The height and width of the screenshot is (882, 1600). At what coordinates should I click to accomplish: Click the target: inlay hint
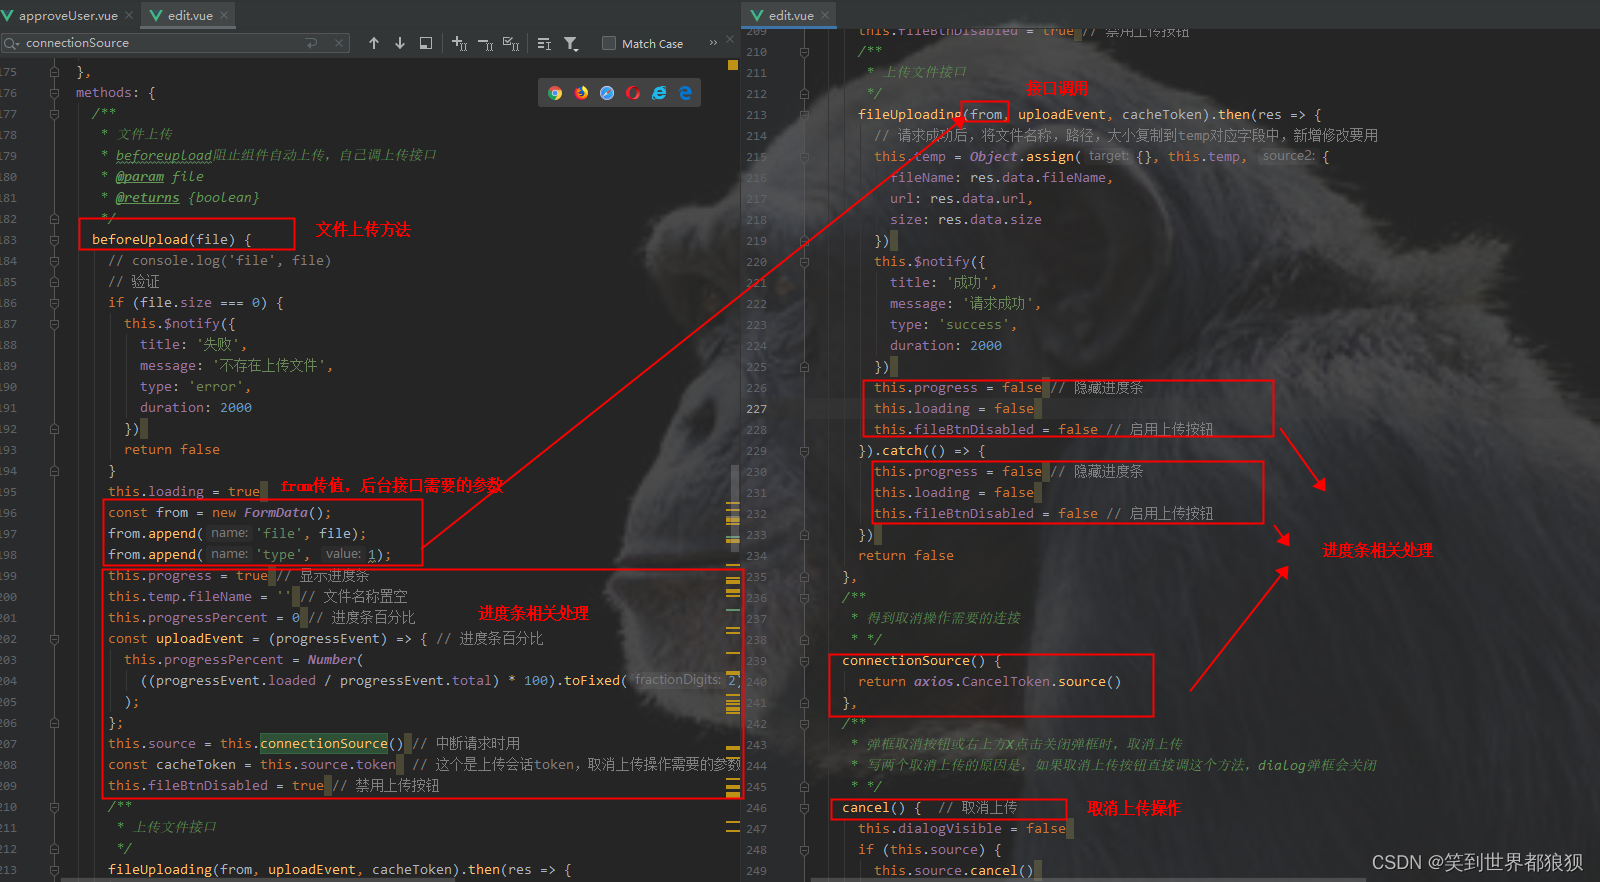coord(1108,156)
